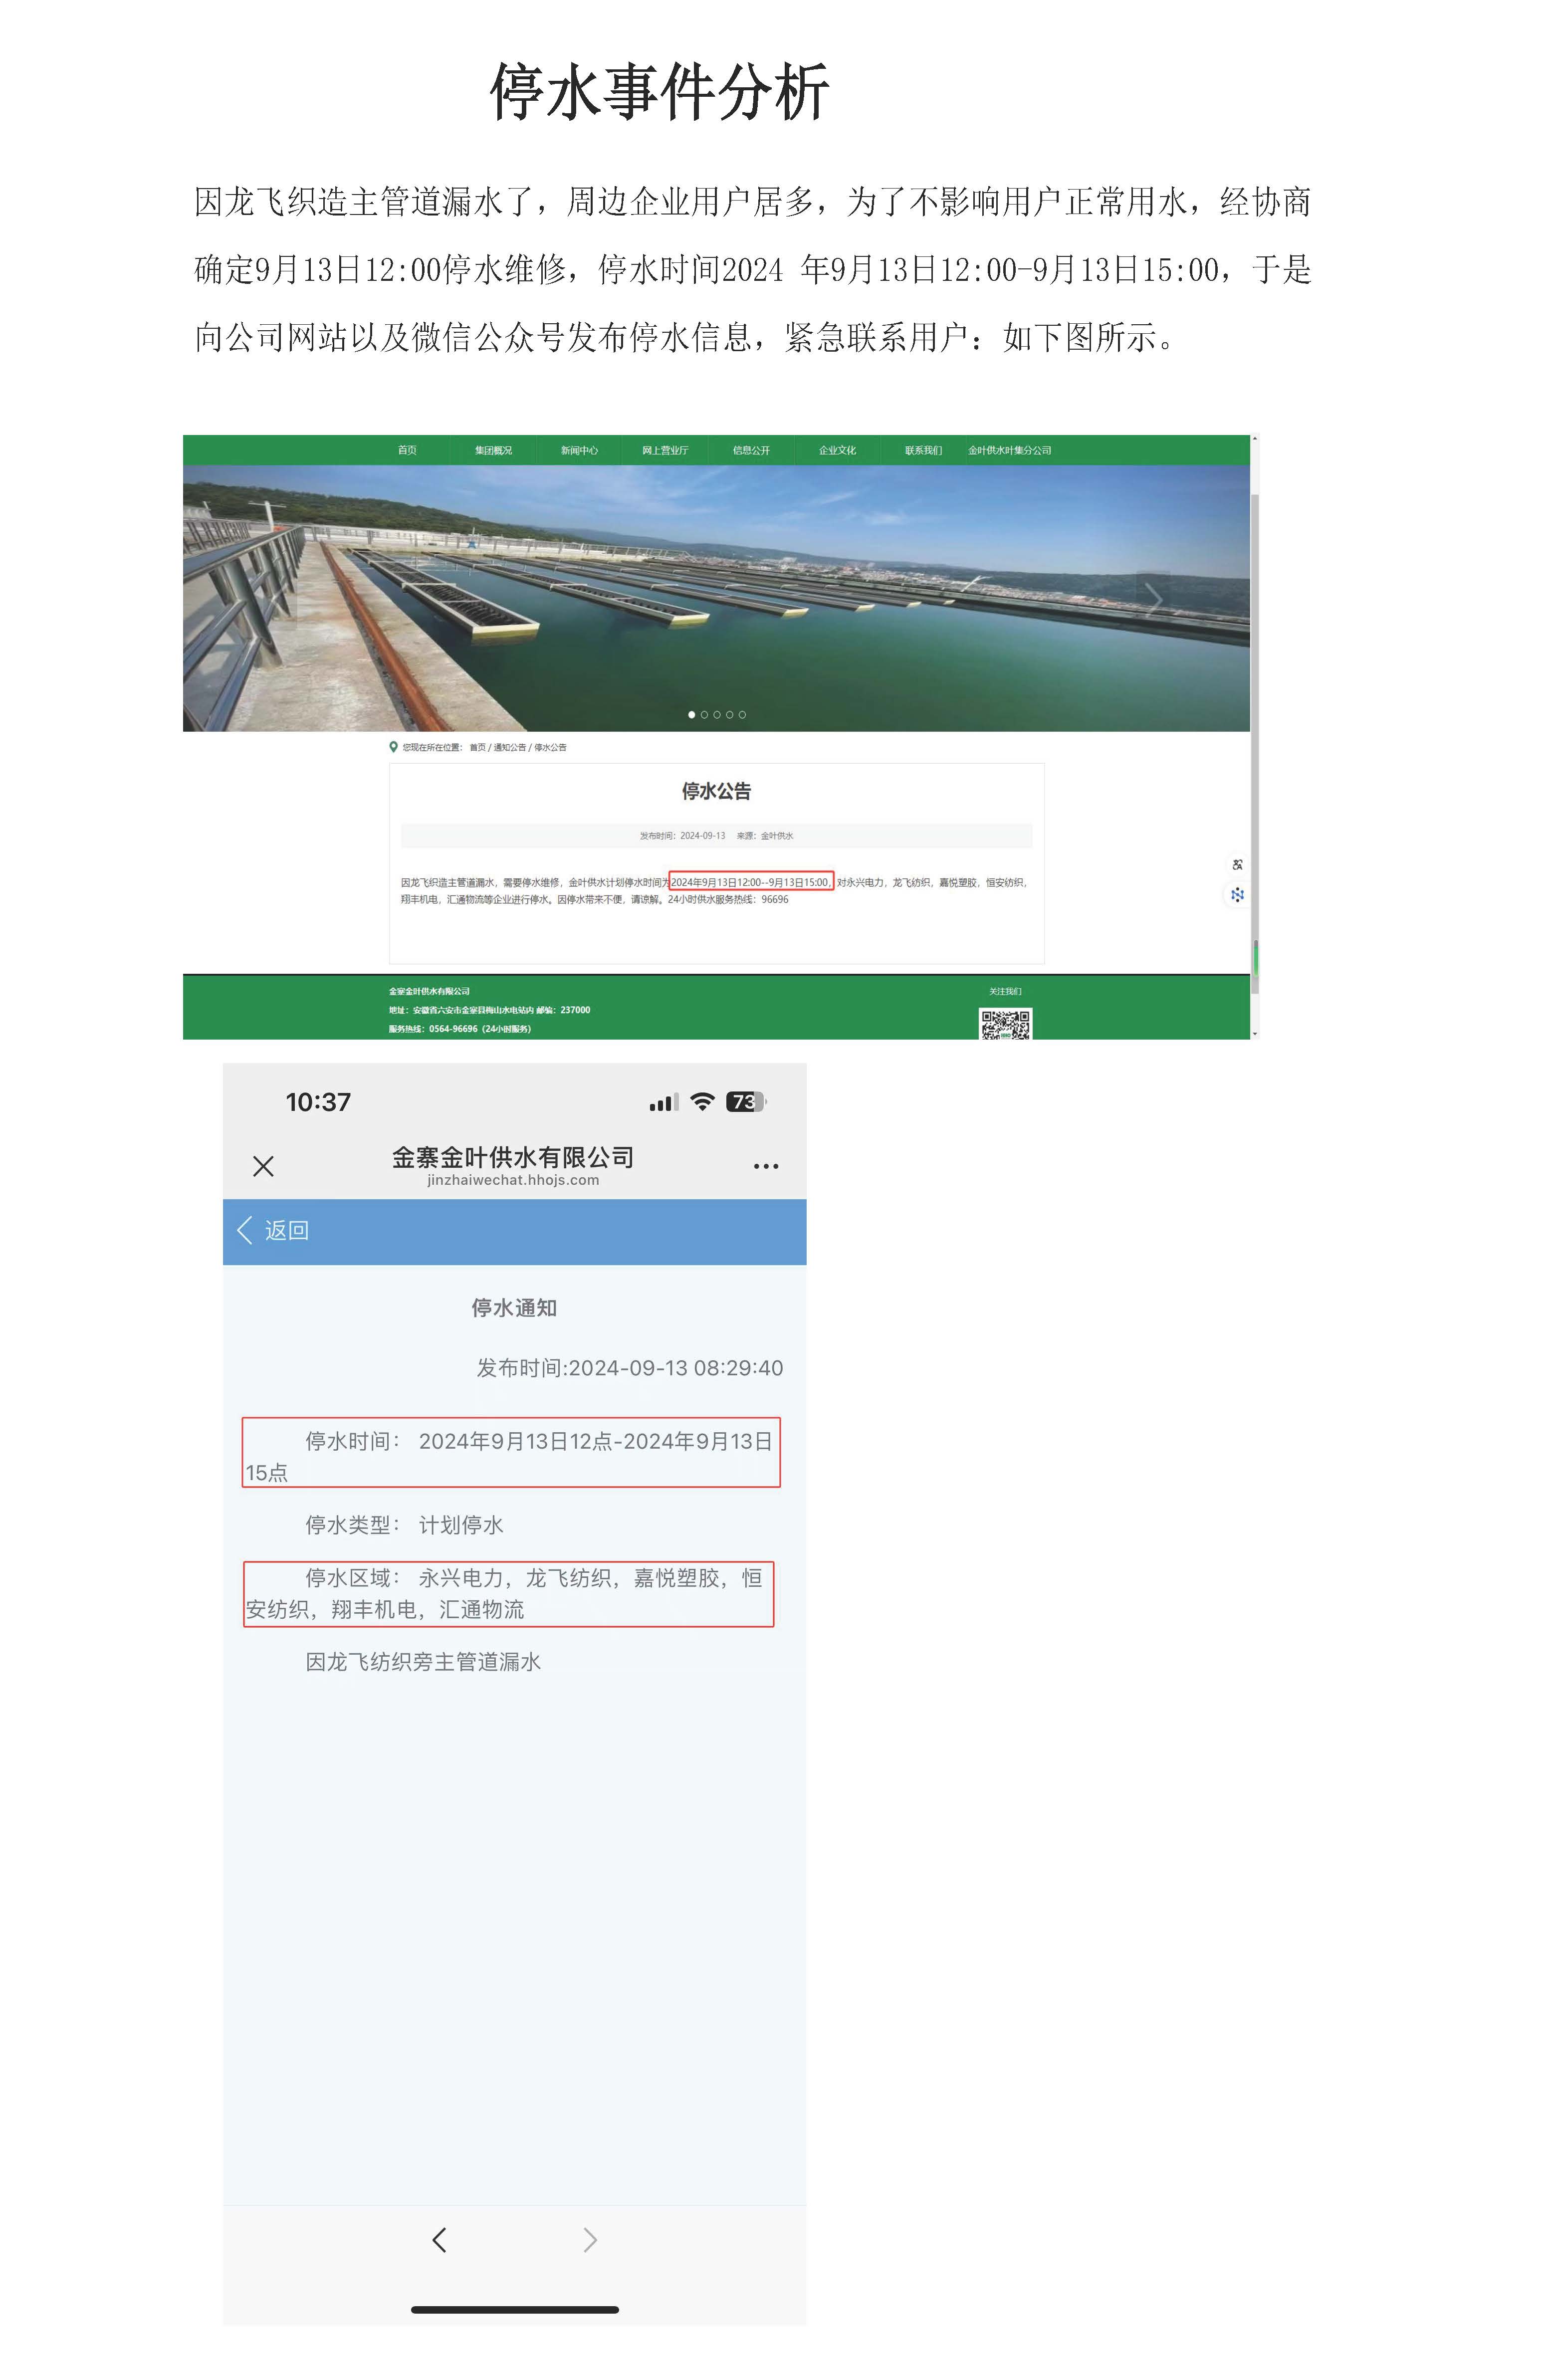Open 首页 in the website nav bar

pyautogui.click(x=407, y=450)
